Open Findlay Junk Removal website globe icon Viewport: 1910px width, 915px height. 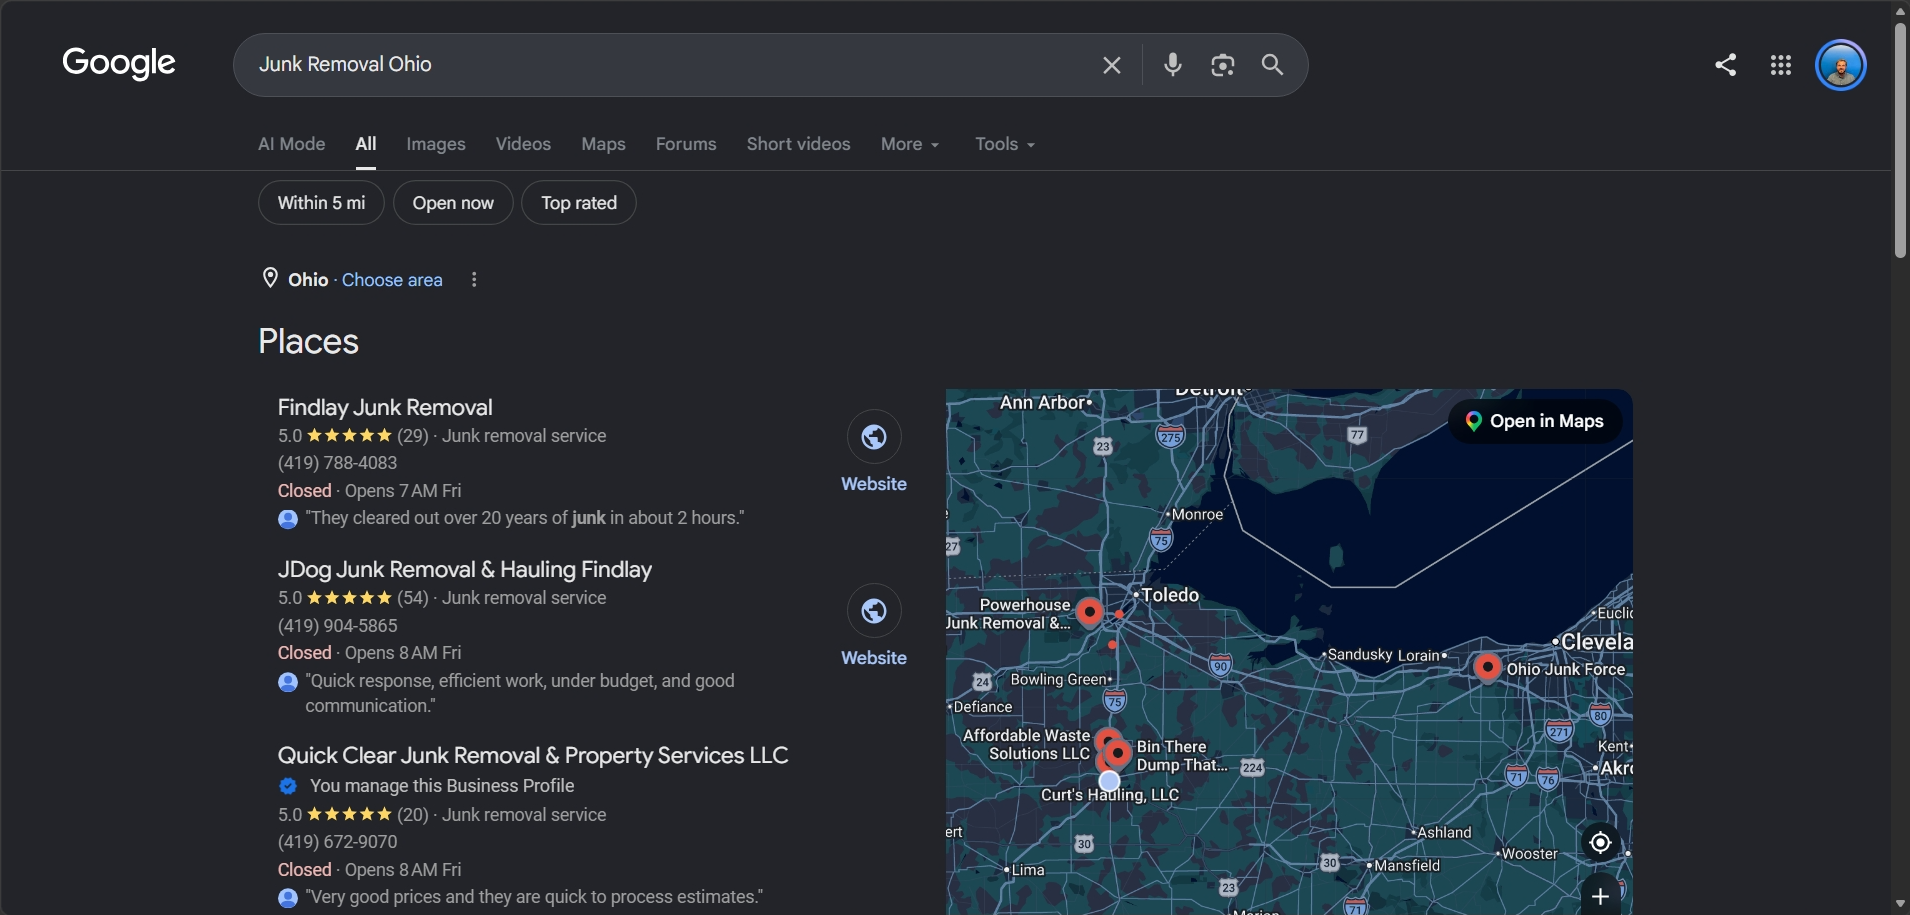point(874,437)
